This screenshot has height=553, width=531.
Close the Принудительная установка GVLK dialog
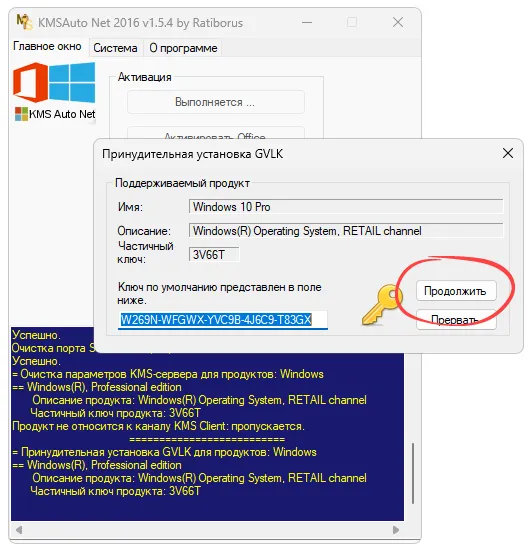click(508, 153)
